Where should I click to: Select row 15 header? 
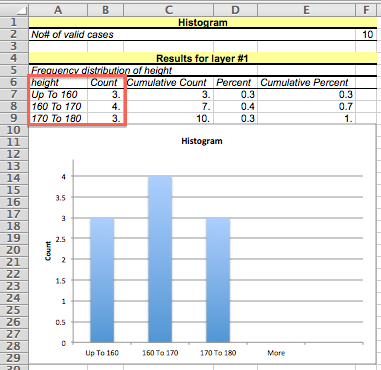[14, 190]
